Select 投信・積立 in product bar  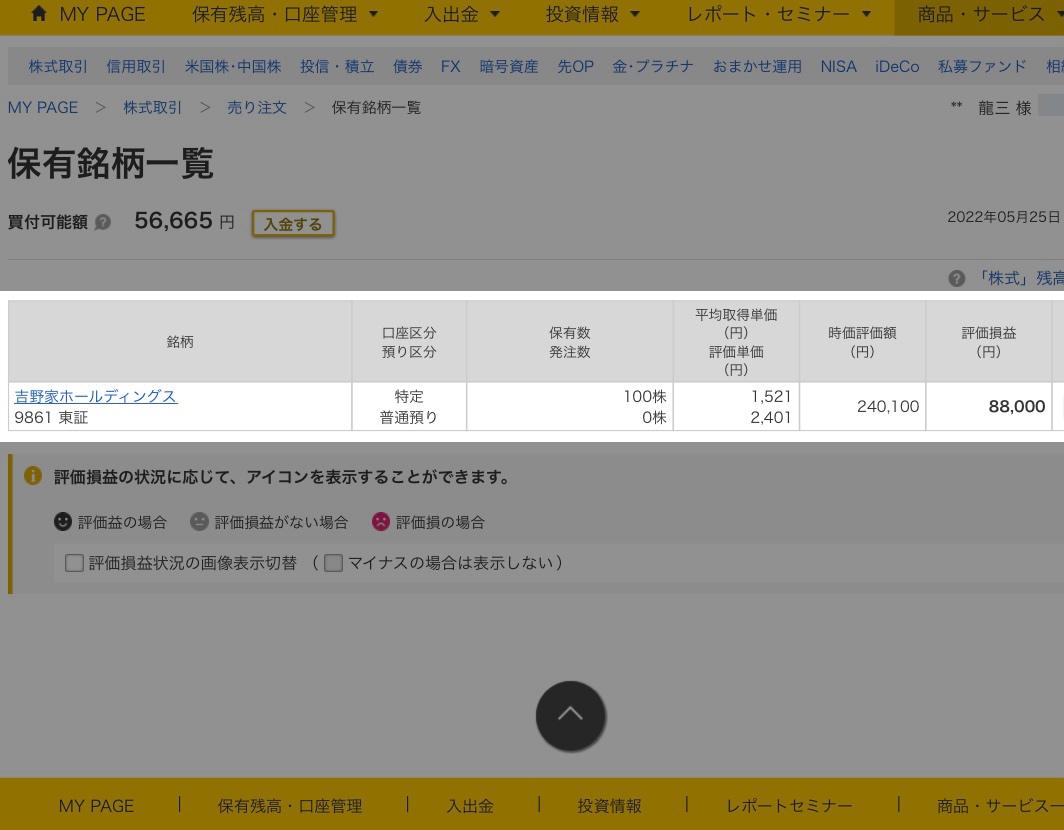pyautogui.click(x=337, y=67)
